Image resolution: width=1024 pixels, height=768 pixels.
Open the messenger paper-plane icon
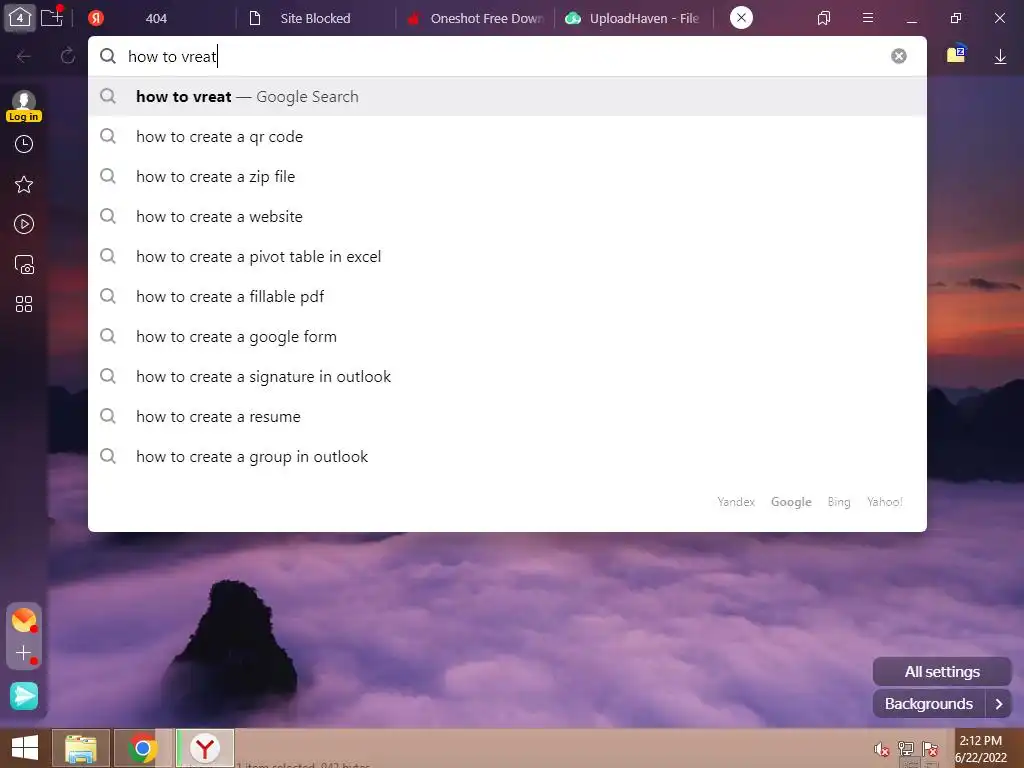click(x=24, y=696)
